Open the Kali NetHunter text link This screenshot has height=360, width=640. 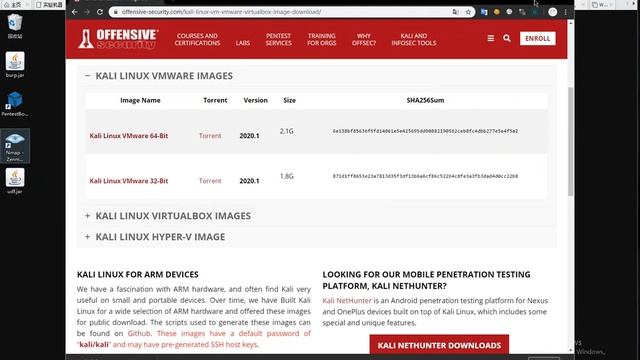(347, 300)
